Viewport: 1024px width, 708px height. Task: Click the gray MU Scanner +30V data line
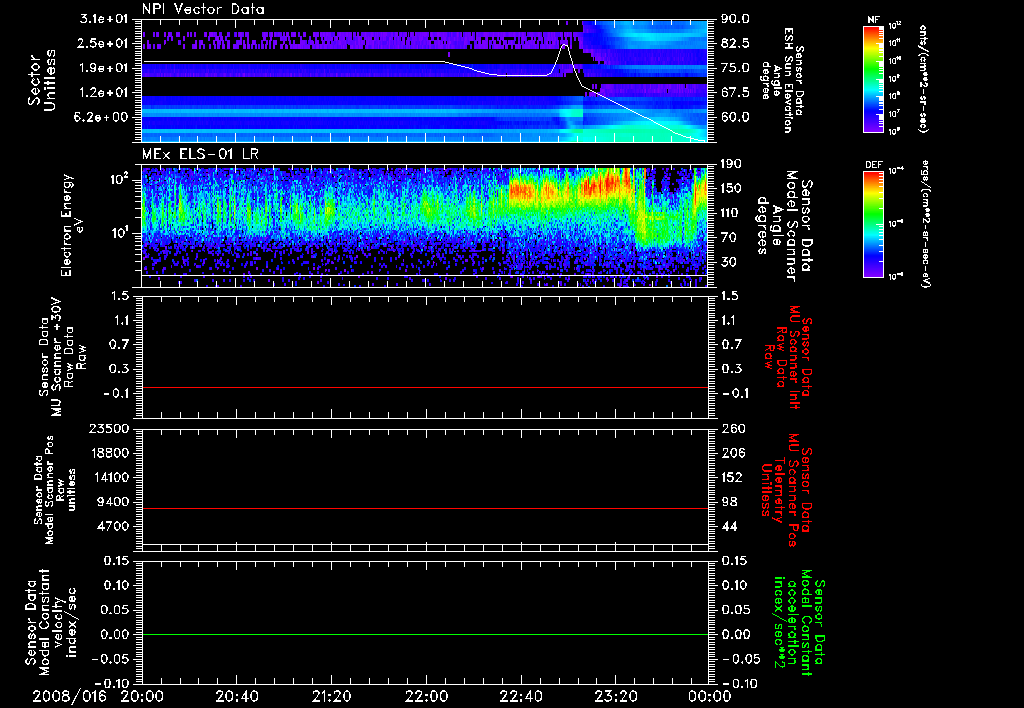425,387
